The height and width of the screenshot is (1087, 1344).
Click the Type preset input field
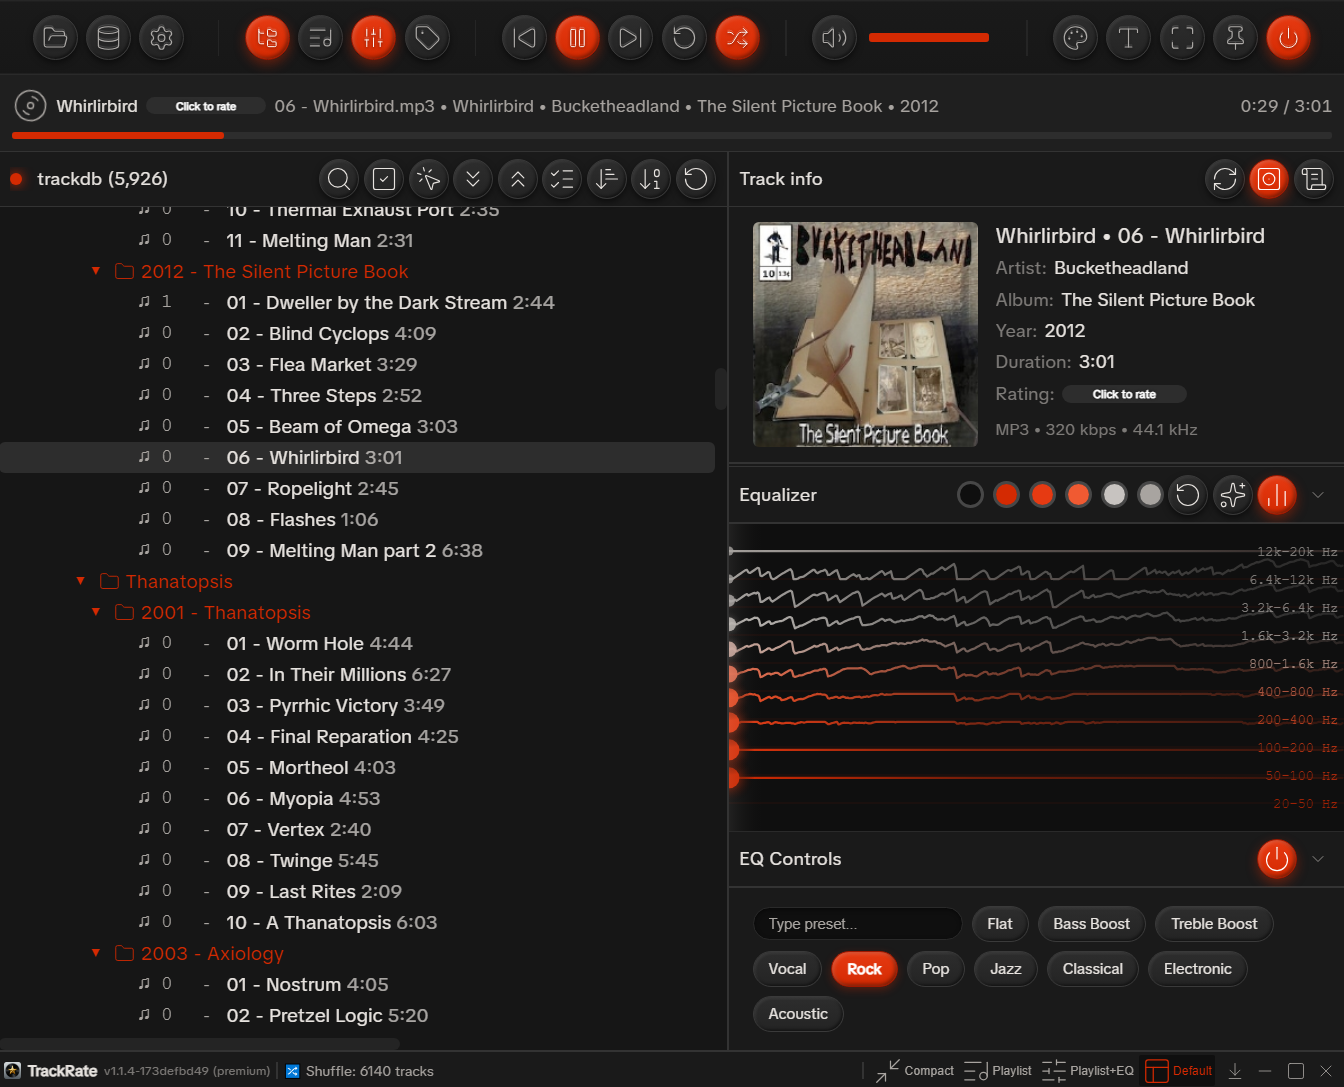[857, 924]
